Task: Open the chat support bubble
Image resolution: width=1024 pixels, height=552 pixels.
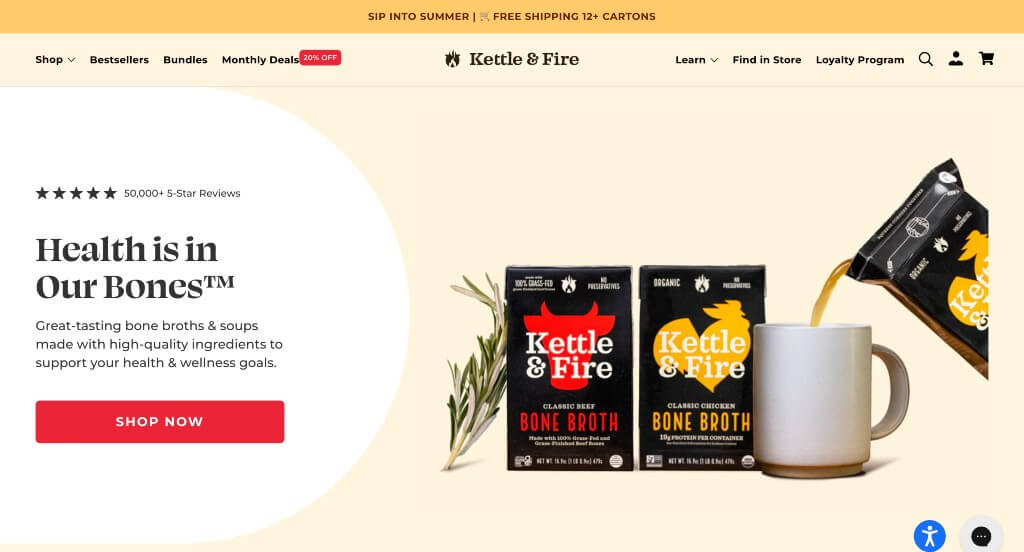Action: point(981,536)
